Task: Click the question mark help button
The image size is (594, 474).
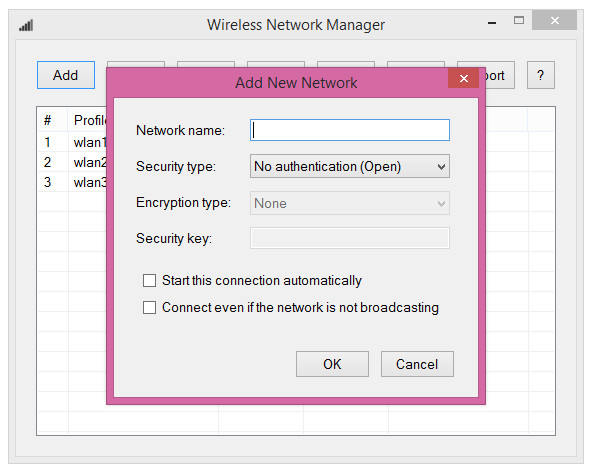Action: coord(541,75)
